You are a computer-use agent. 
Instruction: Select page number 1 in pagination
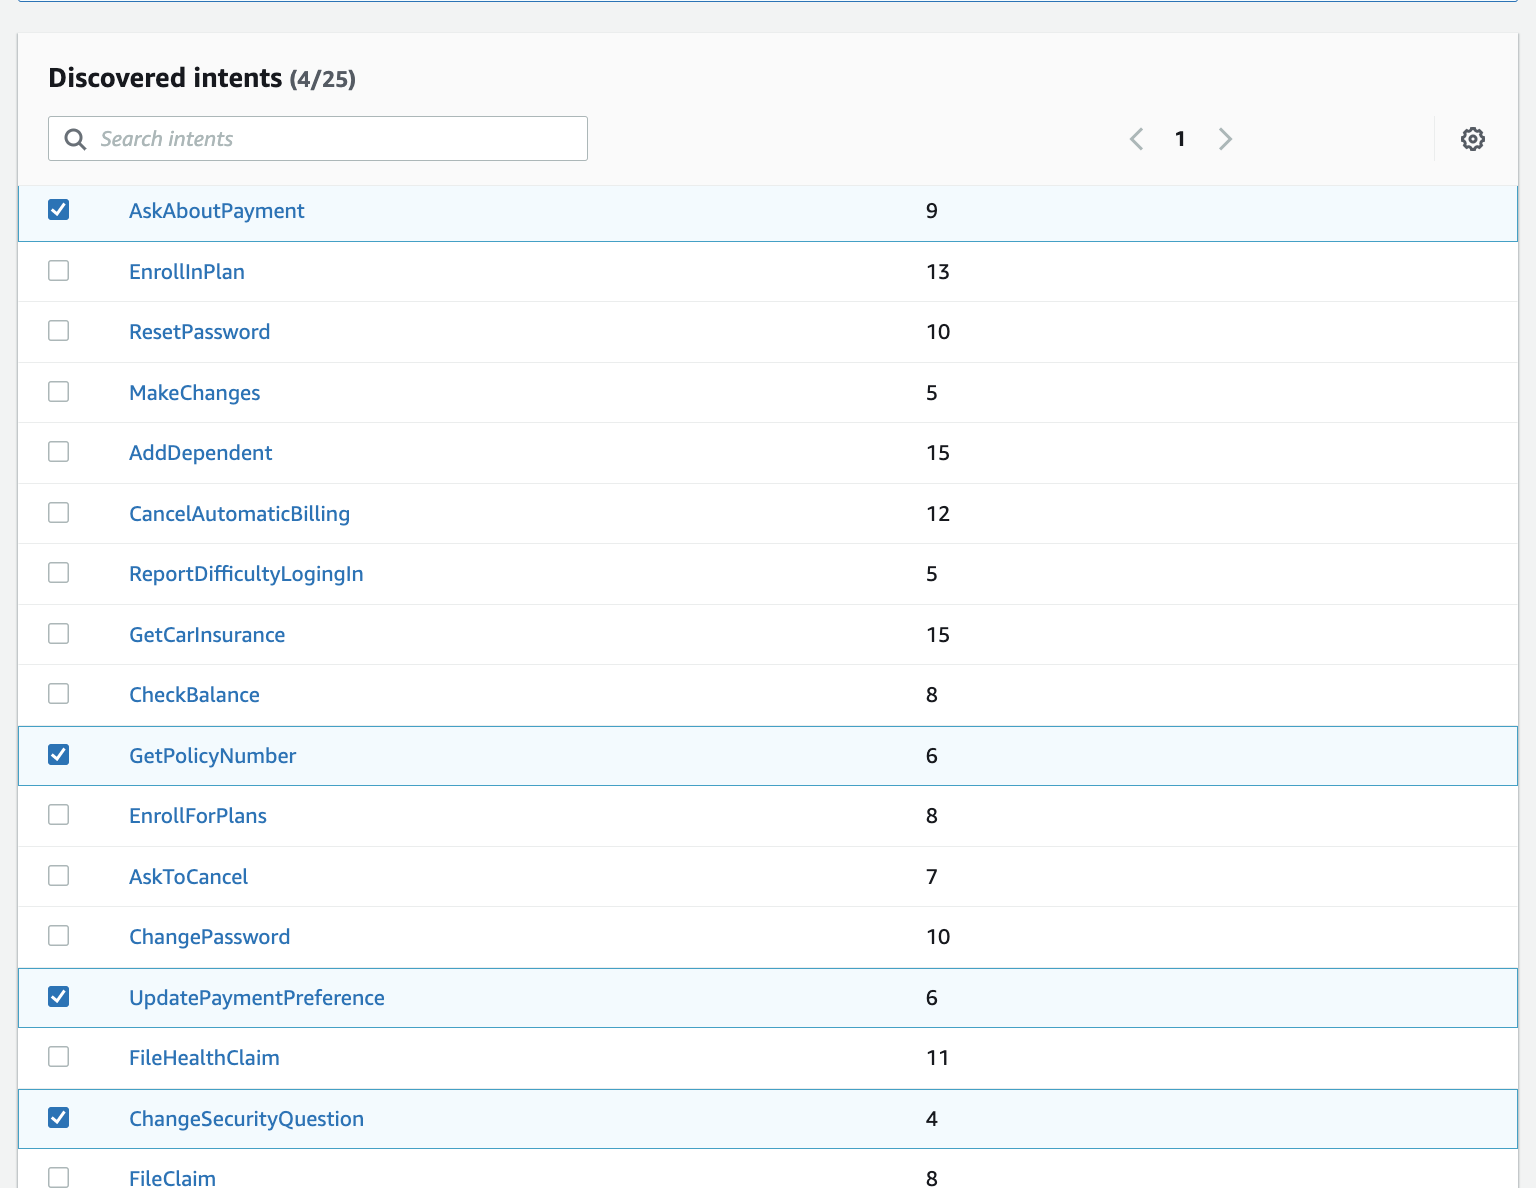[1180, 139]
